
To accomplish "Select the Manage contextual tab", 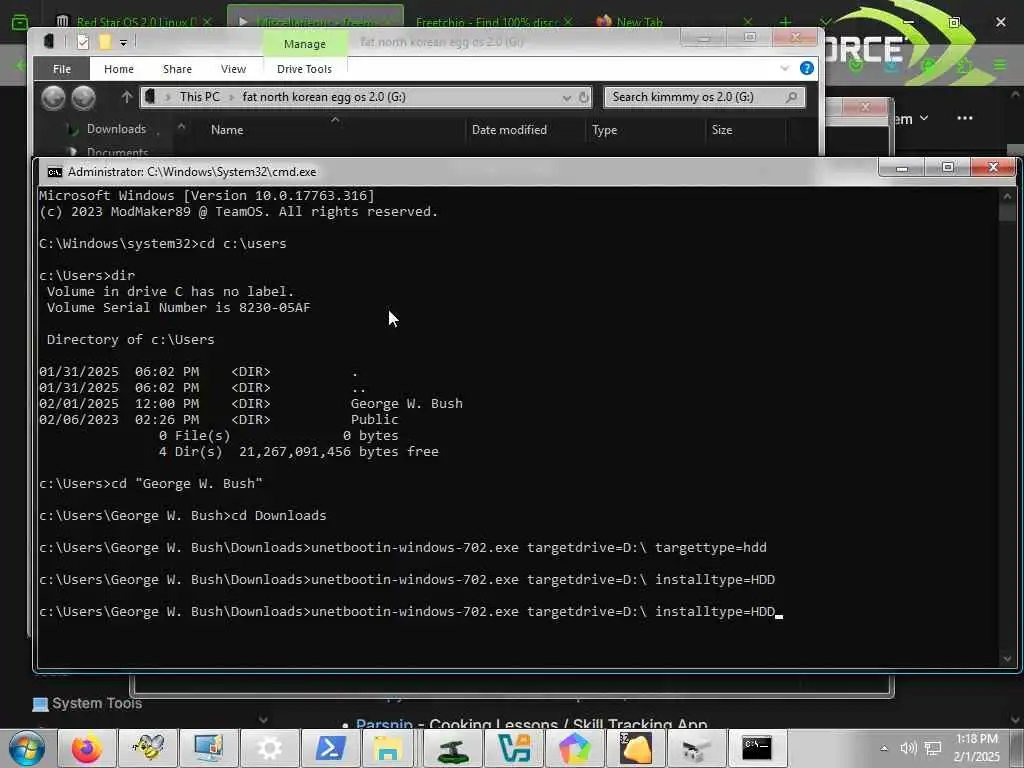I will (x=305, y=44).
